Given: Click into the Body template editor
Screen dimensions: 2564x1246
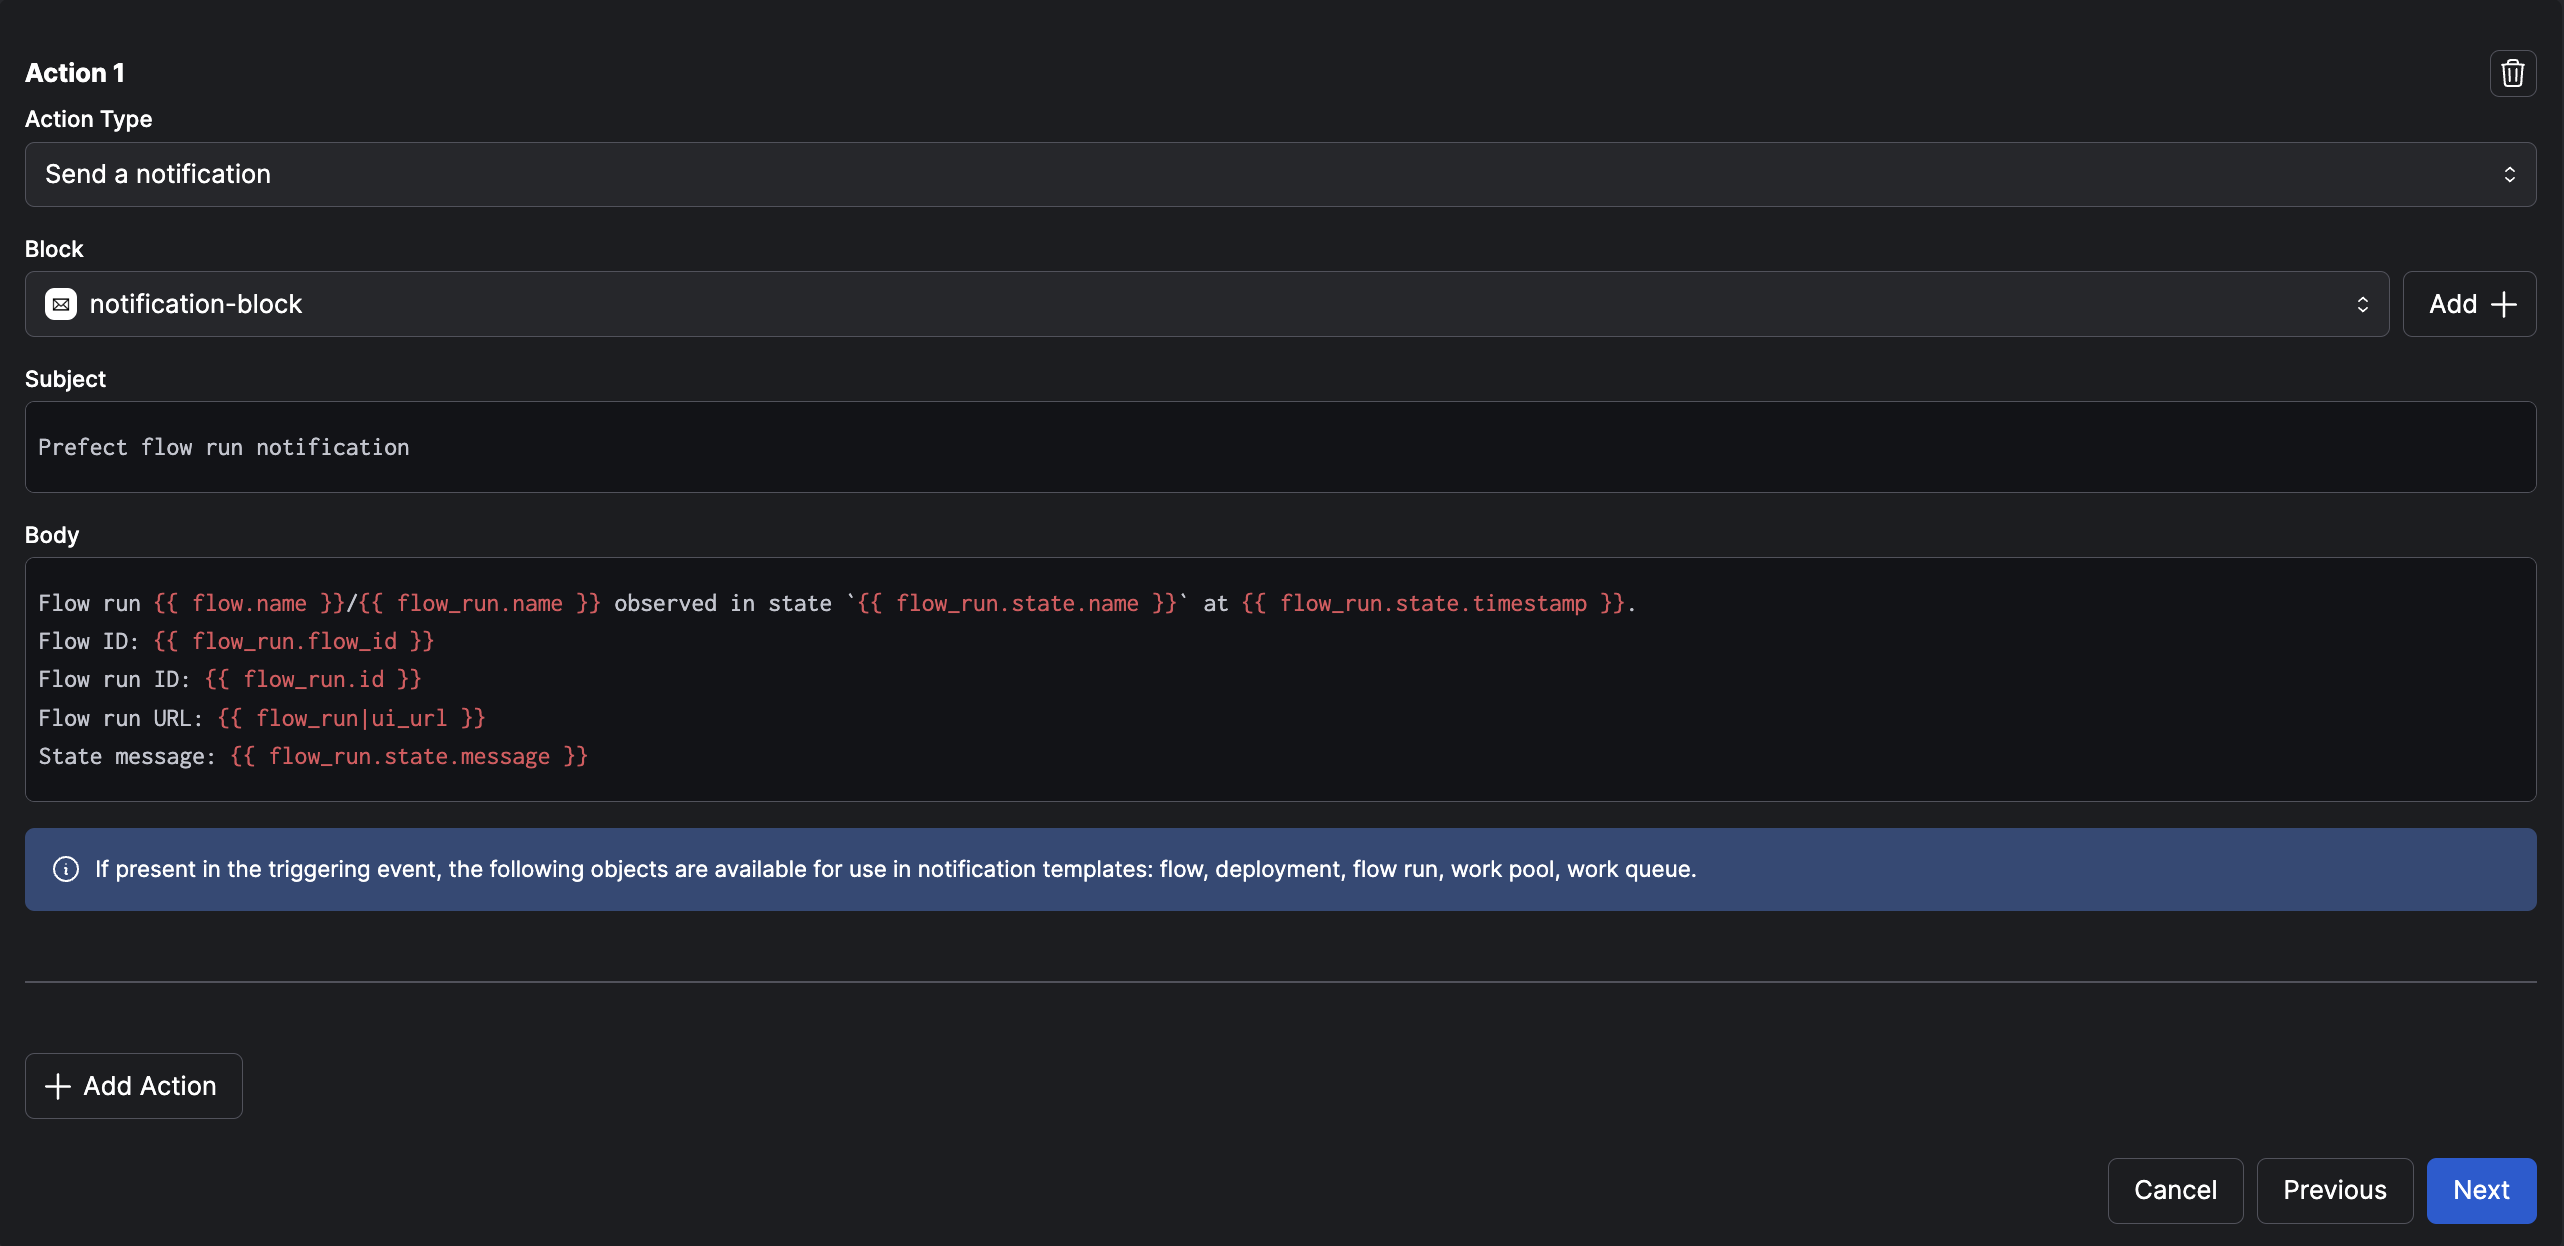Looking at the screenshot, I should [x=1280, y=679].
